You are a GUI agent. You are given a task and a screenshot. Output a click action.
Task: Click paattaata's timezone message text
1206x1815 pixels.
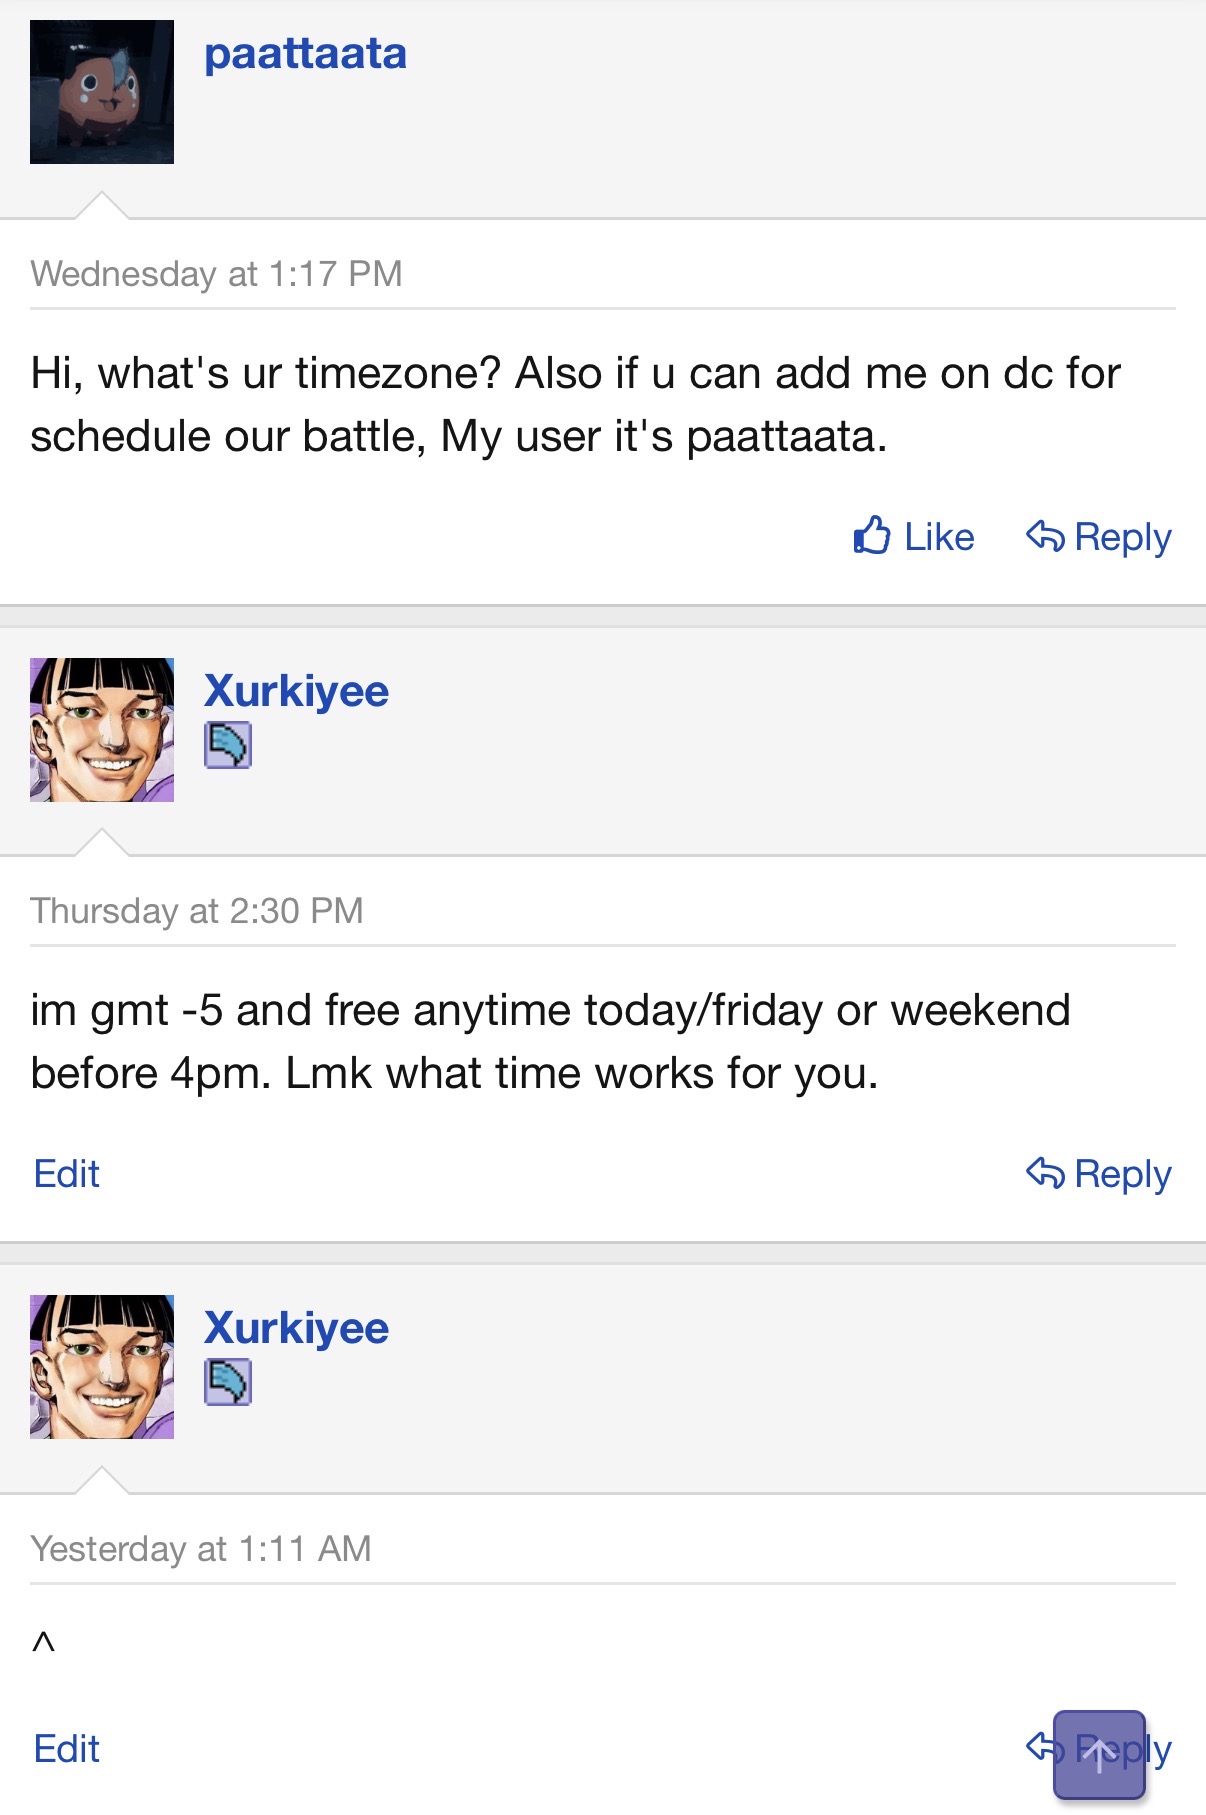(575, 405)
